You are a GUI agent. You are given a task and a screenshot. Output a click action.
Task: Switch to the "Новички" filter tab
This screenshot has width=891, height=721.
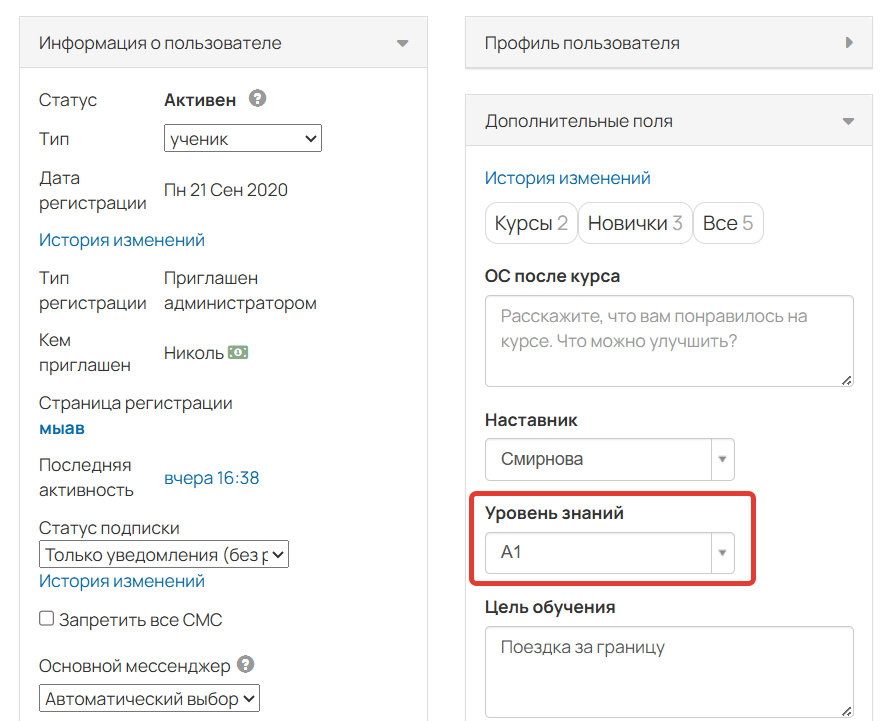[635, 223]
